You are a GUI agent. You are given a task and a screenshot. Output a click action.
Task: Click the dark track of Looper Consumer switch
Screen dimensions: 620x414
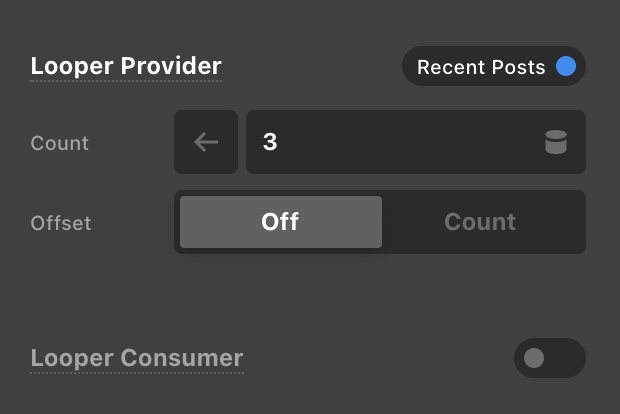tap(565, 358)
